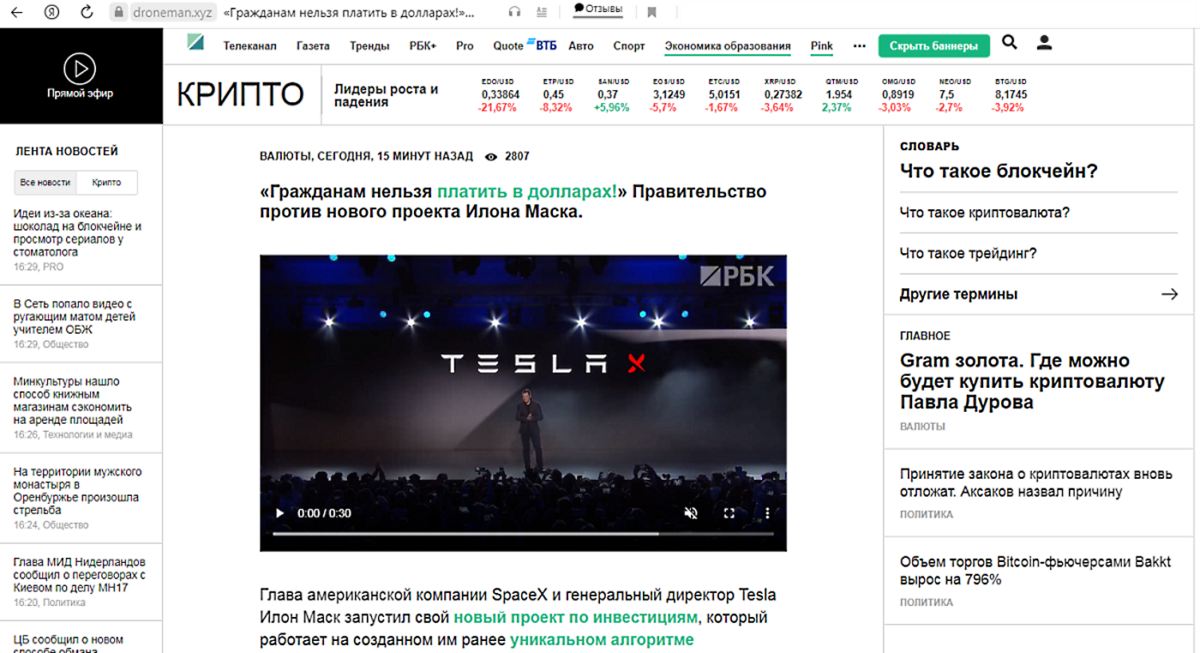Click the Другие термины arrow
1200x653 pixels.
(x=1169, y=294)
